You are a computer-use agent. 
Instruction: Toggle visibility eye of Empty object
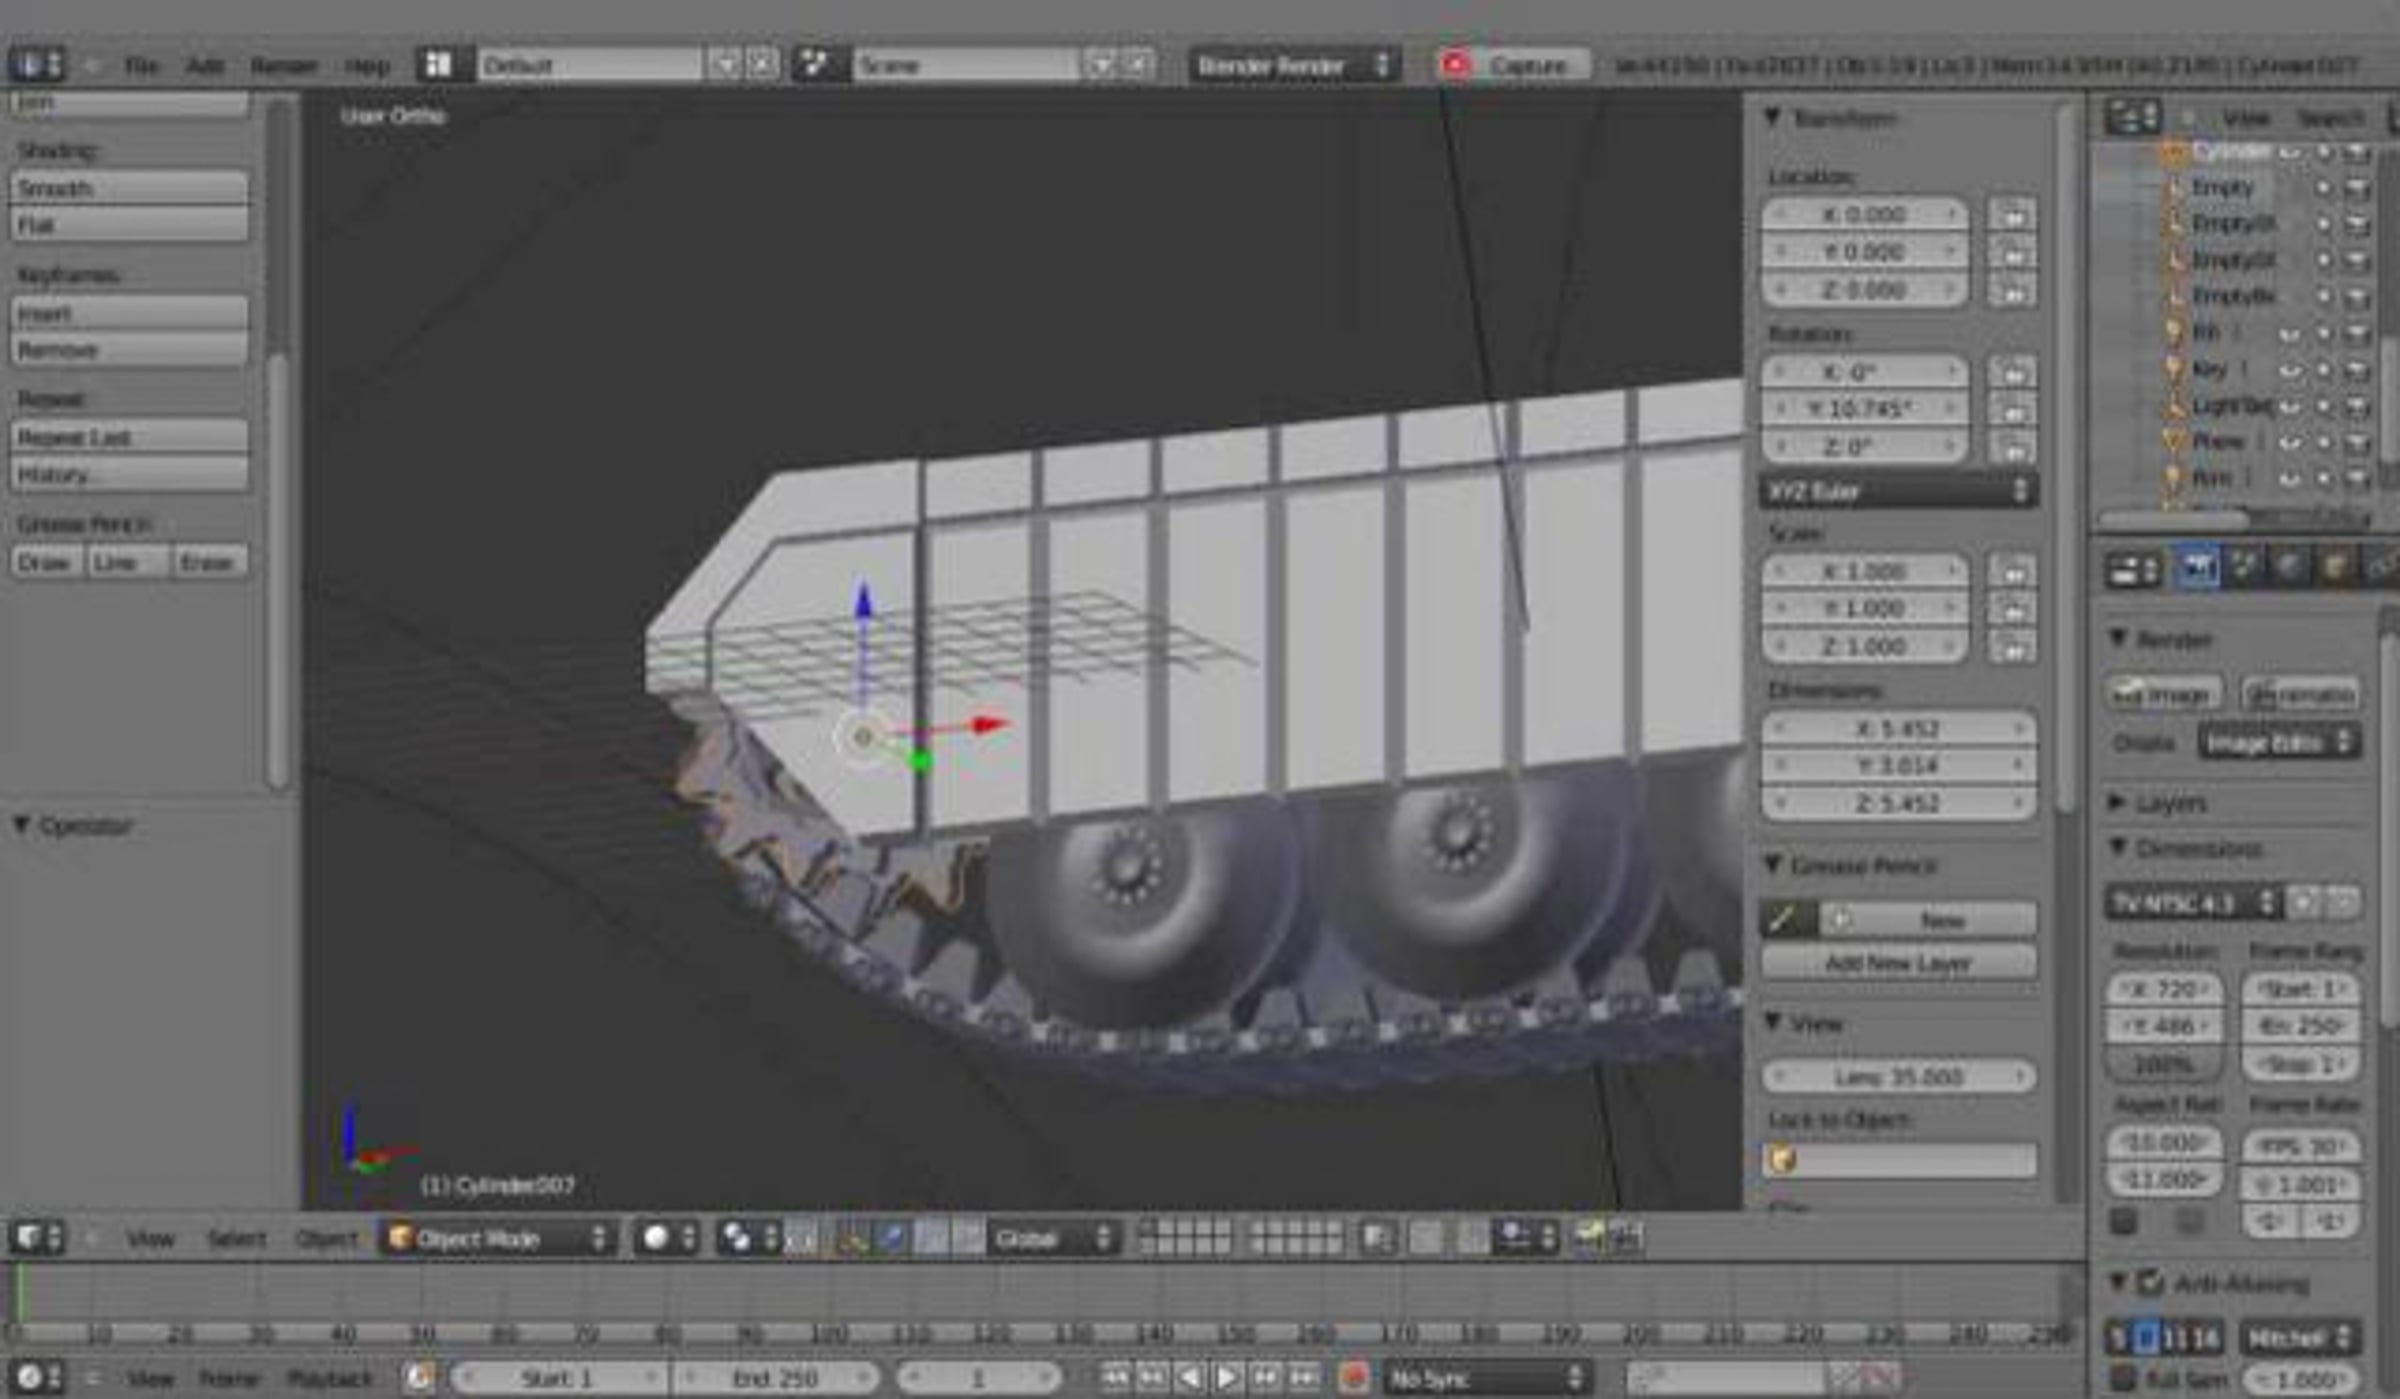2323,187
